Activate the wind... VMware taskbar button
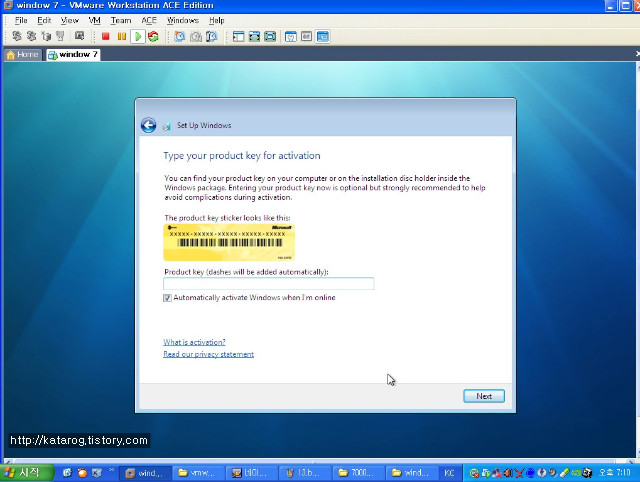This screenshot has width=640, height=482. coord(146,473)
